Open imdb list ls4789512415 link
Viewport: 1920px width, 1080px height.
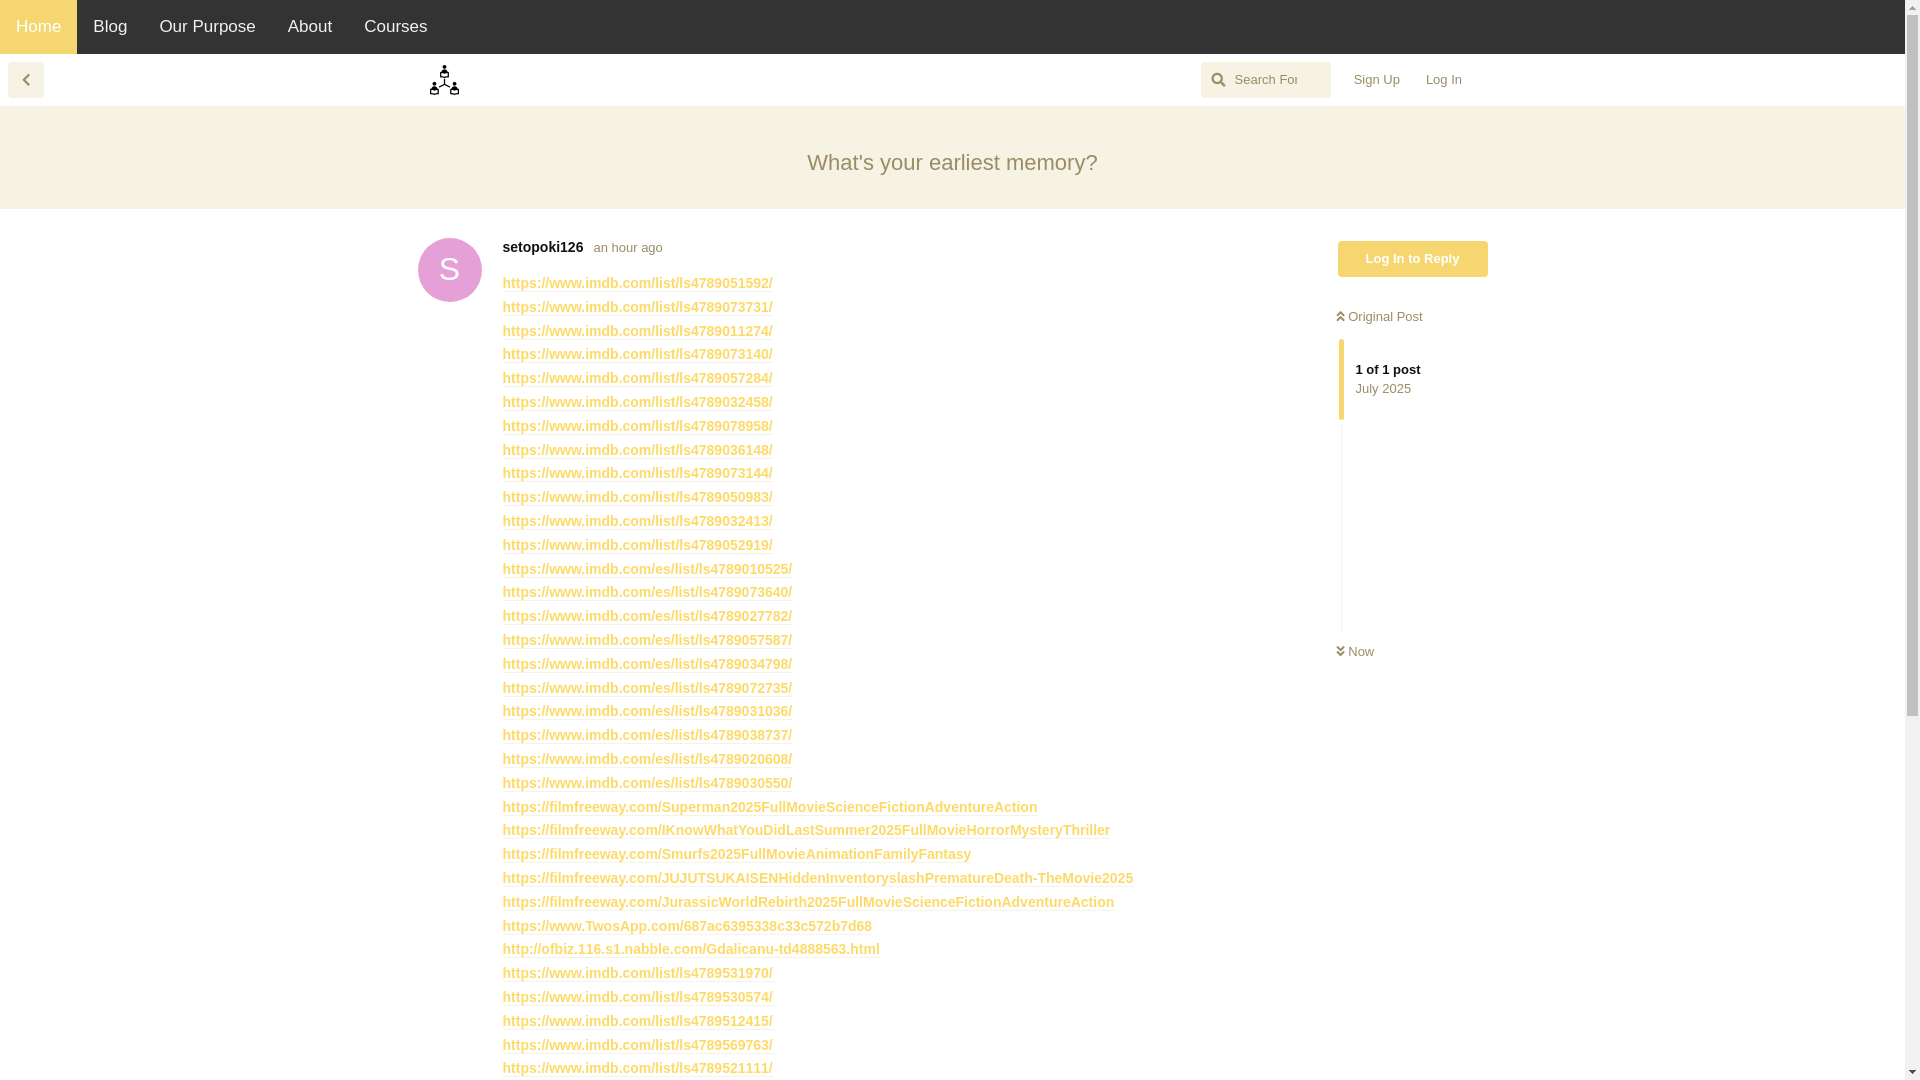click(x=637, y=1022)
